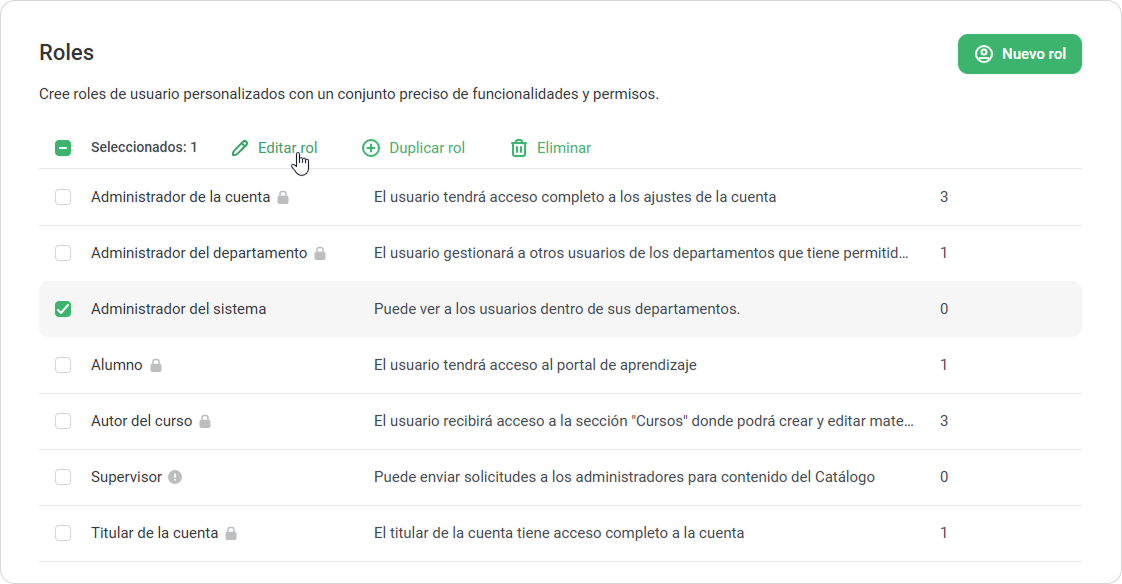Uncheck the Administrador del sistema checkbox
This screenshot has height=584, width=1122.
[63, 309]
